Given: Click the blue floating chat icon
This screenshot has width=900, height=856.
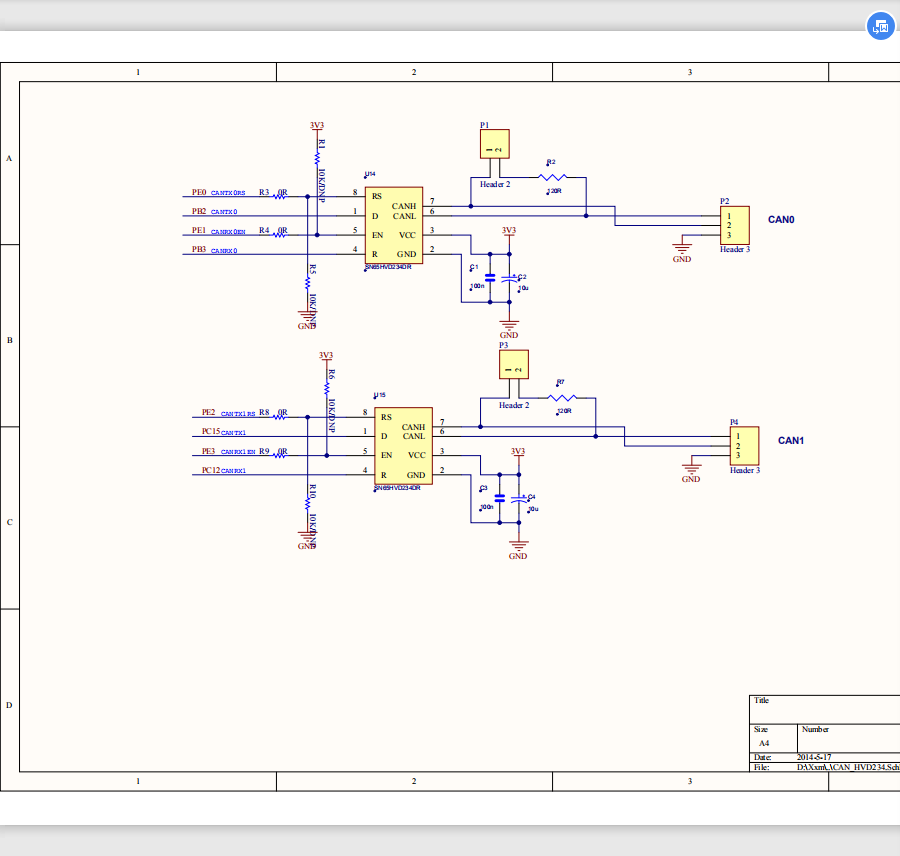Looking at the screenshot, I should [880, 26].
